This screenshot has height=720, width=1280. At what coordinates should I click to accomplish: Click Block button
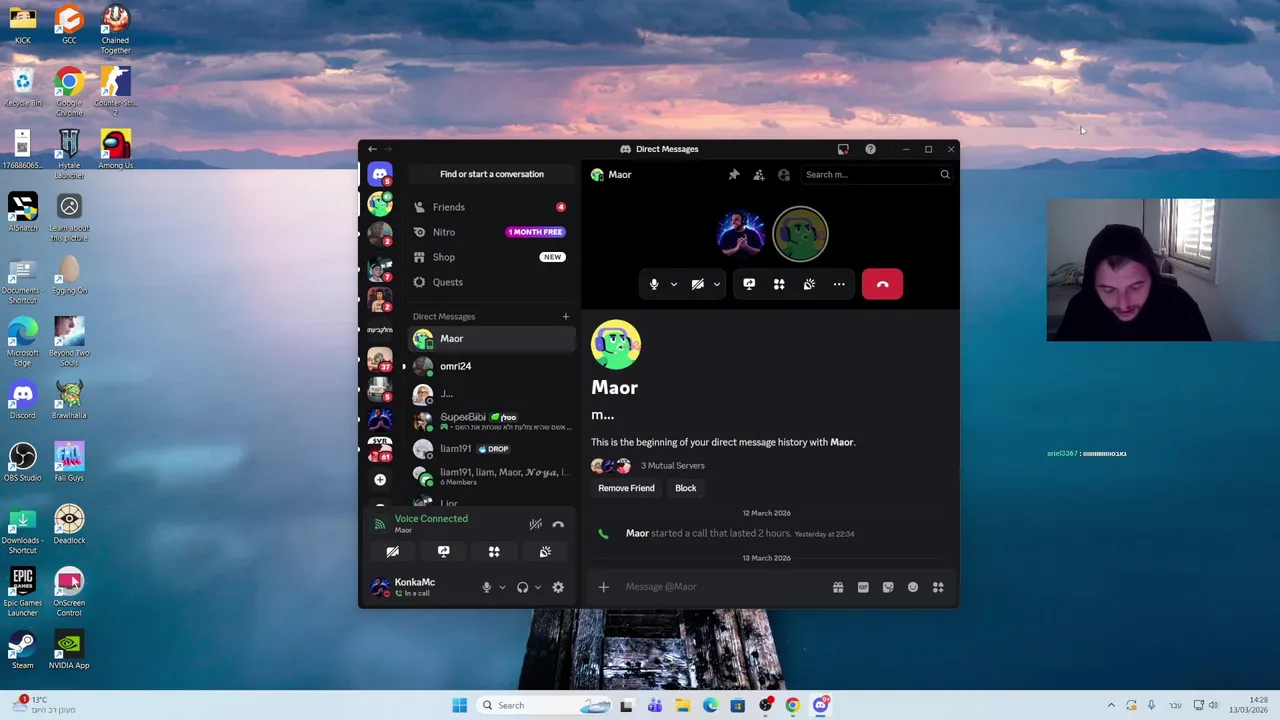(685, 488)
